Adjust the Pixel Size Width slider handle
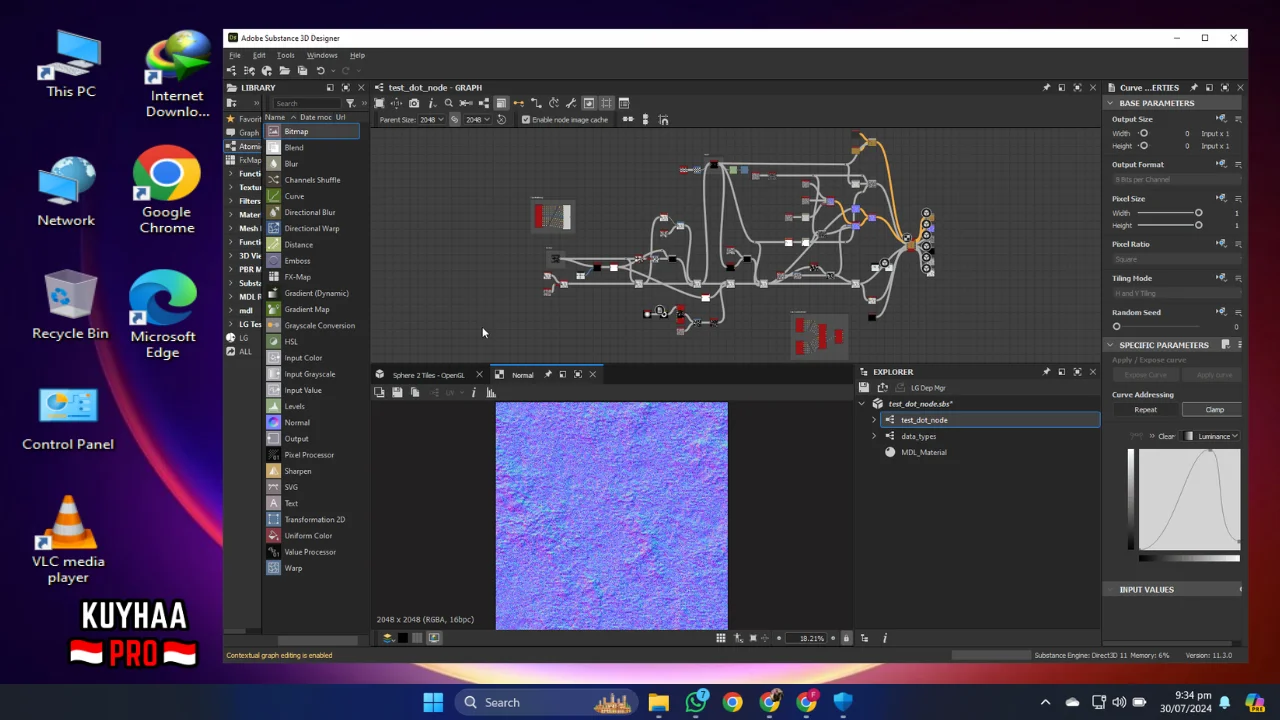Image resolution: width=1280 pixels, height=720 pixels. pos(1198,213)
